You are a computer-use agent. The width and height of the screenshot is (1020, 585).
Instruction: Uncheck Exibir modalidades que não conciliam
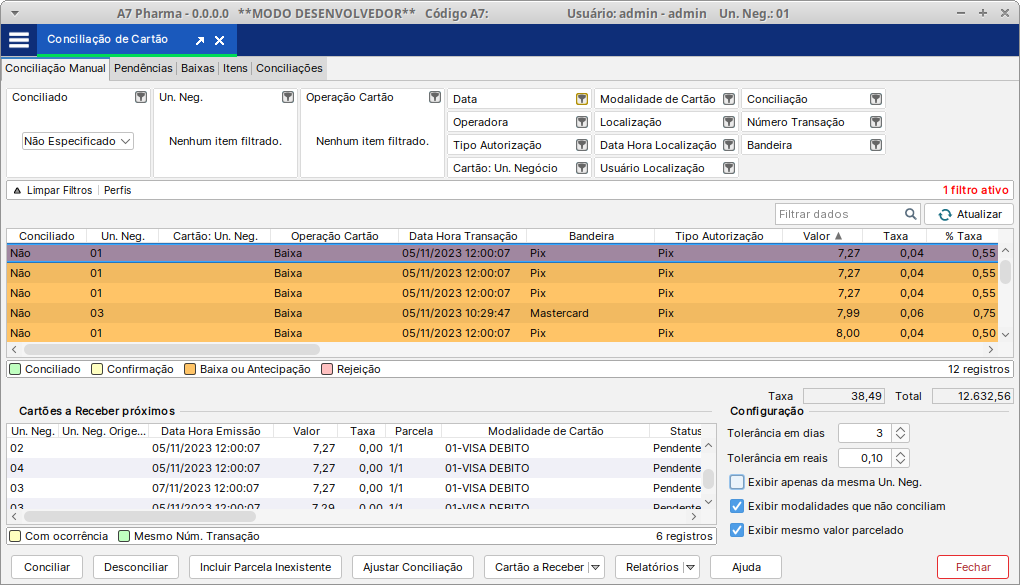[737, 506]
